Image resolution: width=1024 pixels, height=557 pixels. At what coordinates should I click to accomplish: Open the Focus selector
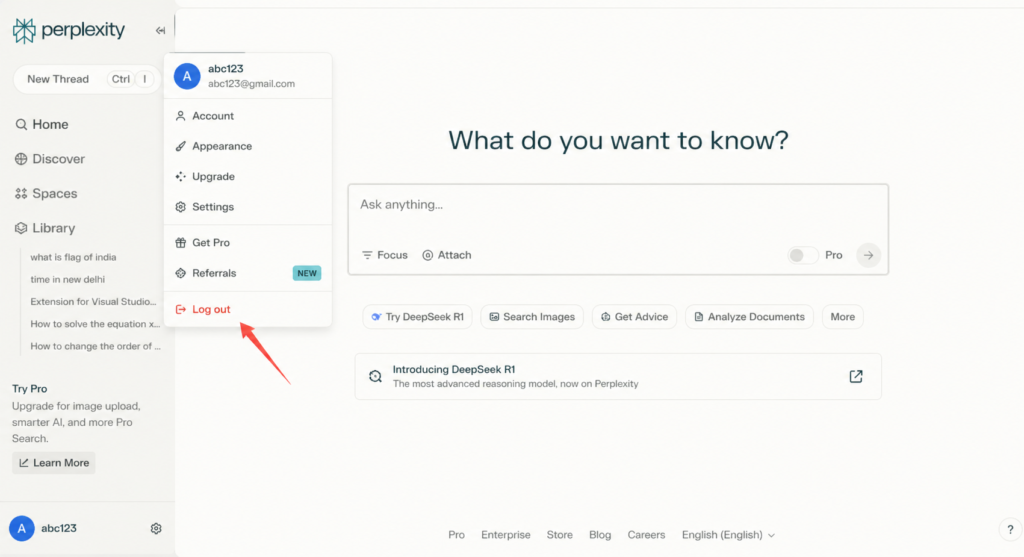[385, 255]
